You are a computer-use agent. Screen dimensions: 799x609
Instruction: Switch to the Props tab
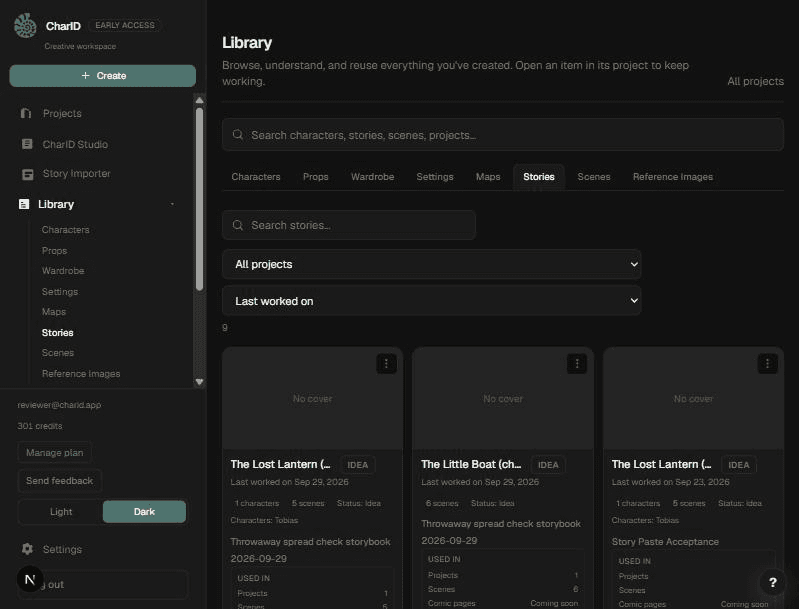[x=315, y=177]
